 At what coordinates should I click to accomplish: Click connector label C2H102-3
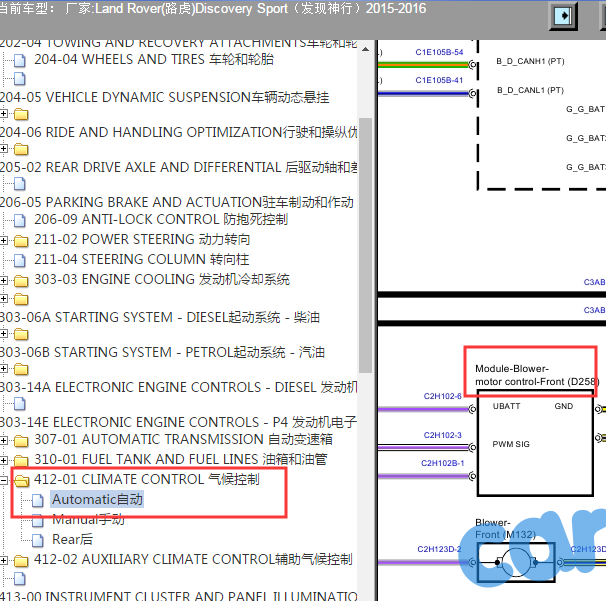[x=443, y=435]
